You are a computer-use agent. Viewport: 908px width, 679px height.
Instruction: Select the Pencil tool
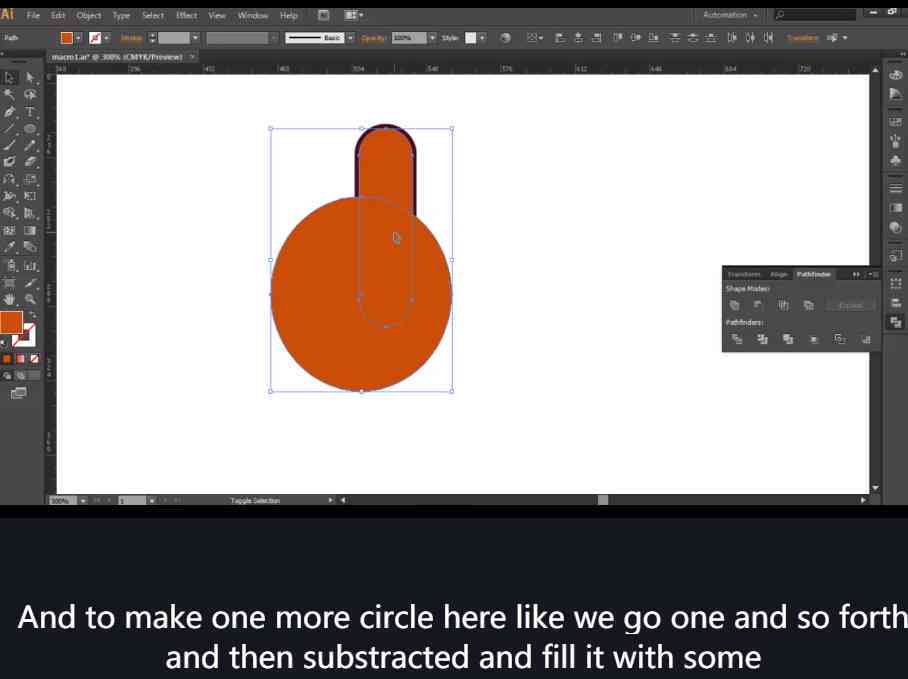pyautogui.click(x=30, y=145)
